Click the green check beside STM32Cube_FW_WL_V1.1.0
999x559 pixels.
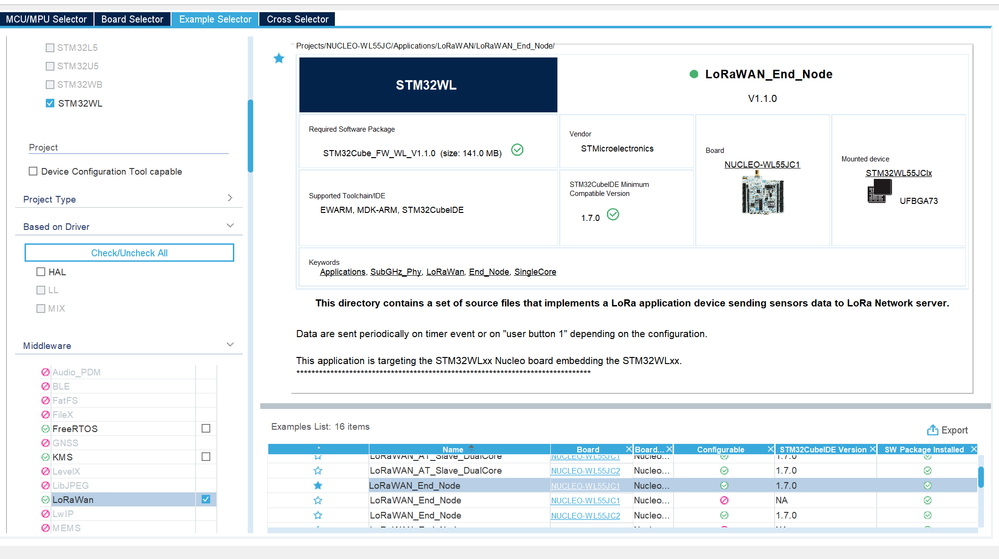tap(517, 150)
